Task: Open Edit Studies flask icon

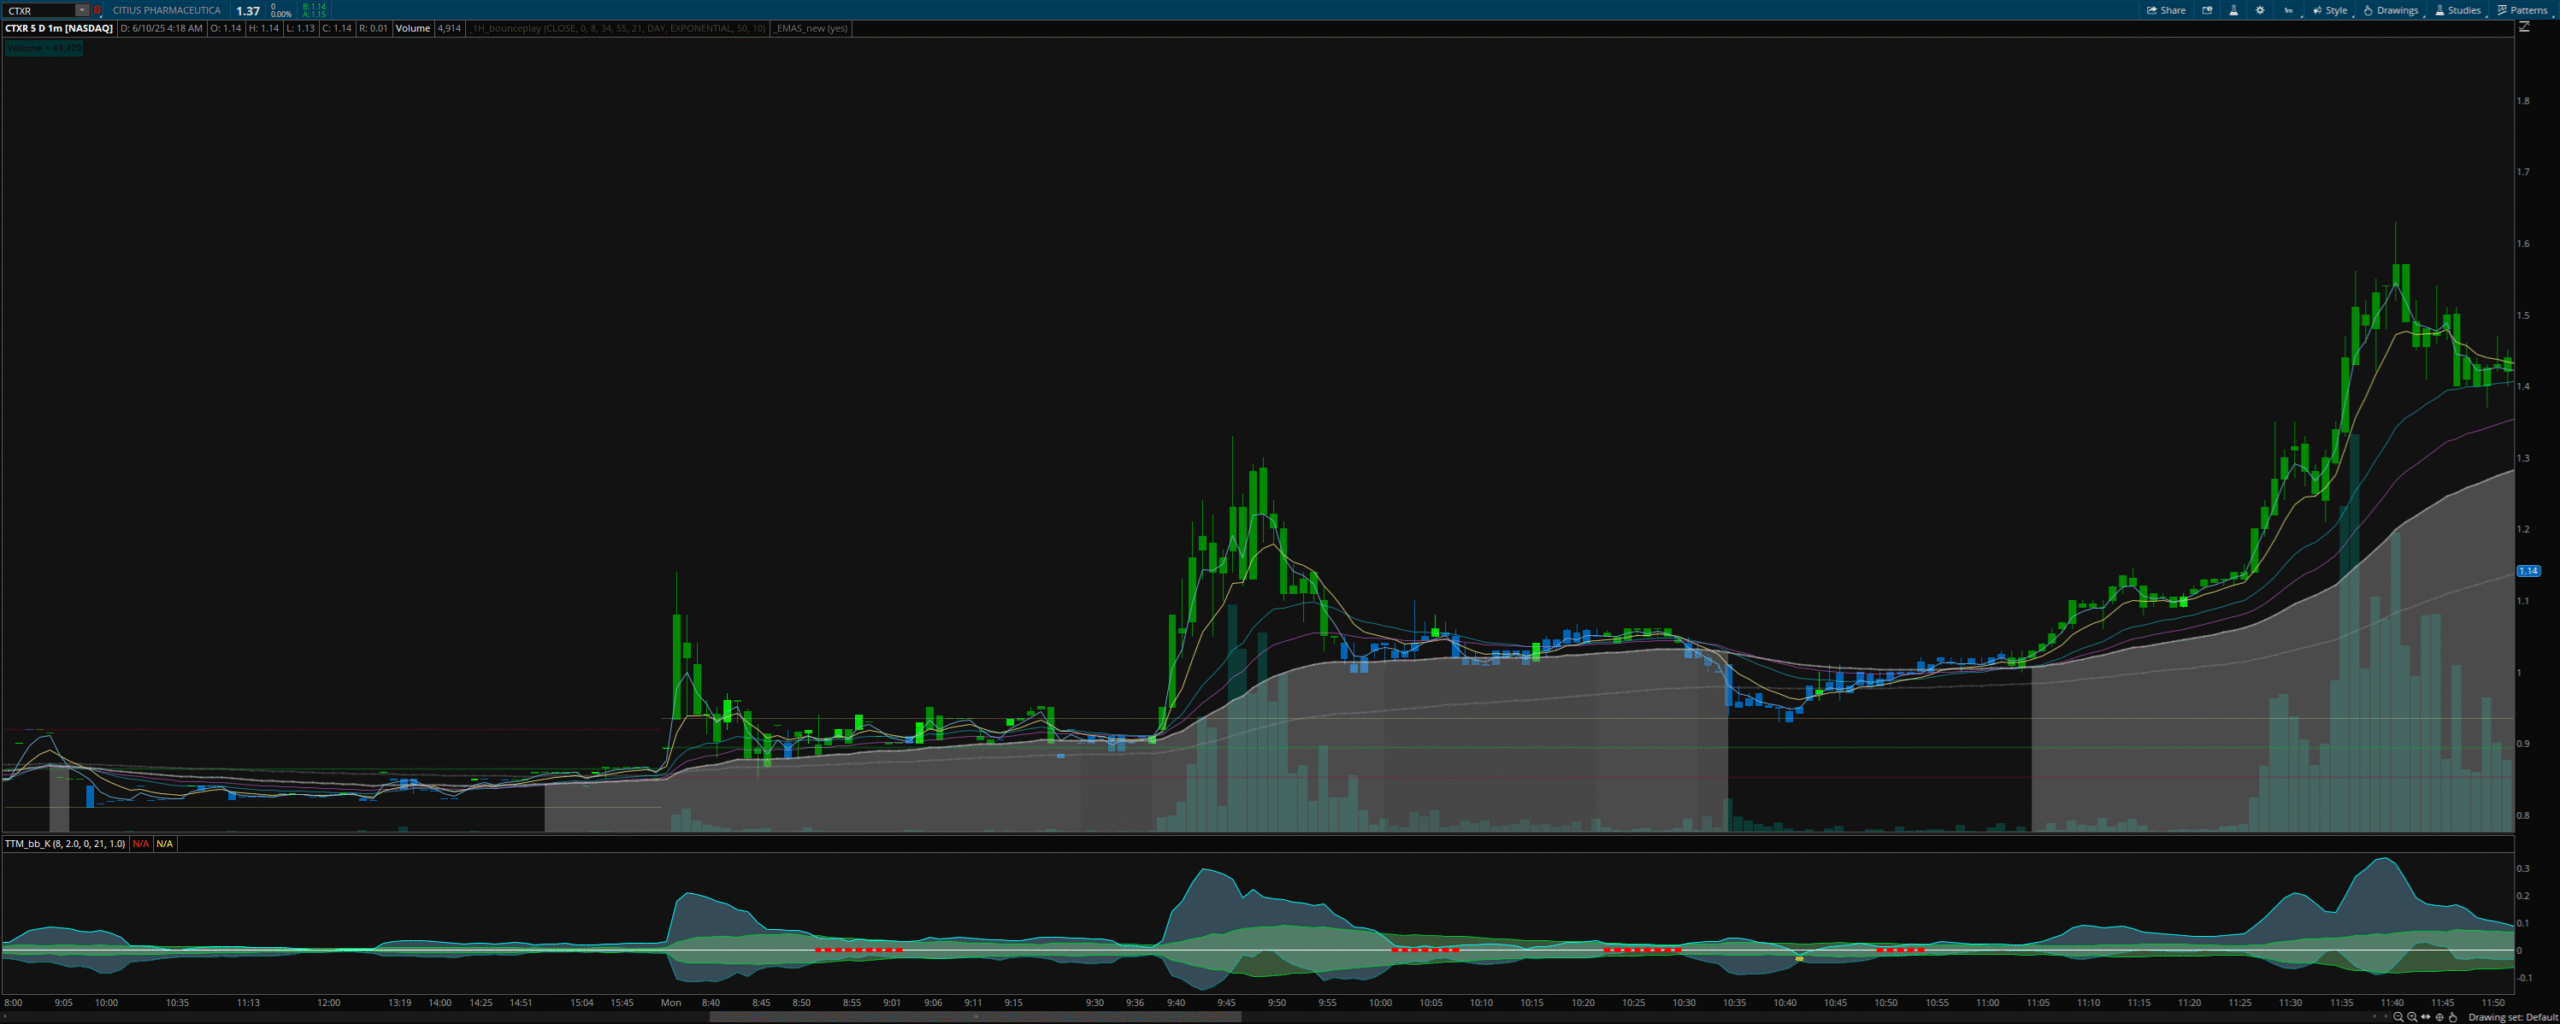Action: tap(2233, 10)
